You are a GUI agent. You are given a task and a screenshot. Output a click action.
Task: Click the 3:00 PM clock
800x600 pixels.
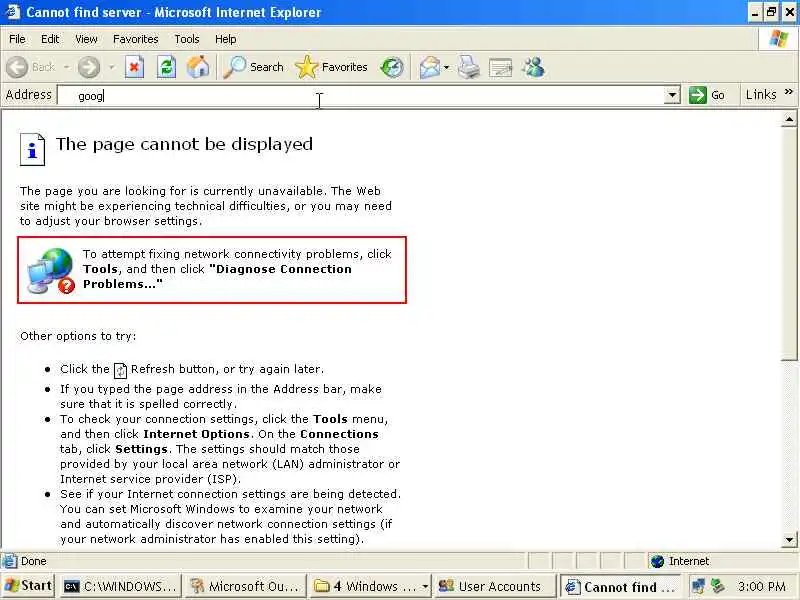[761, 587]
